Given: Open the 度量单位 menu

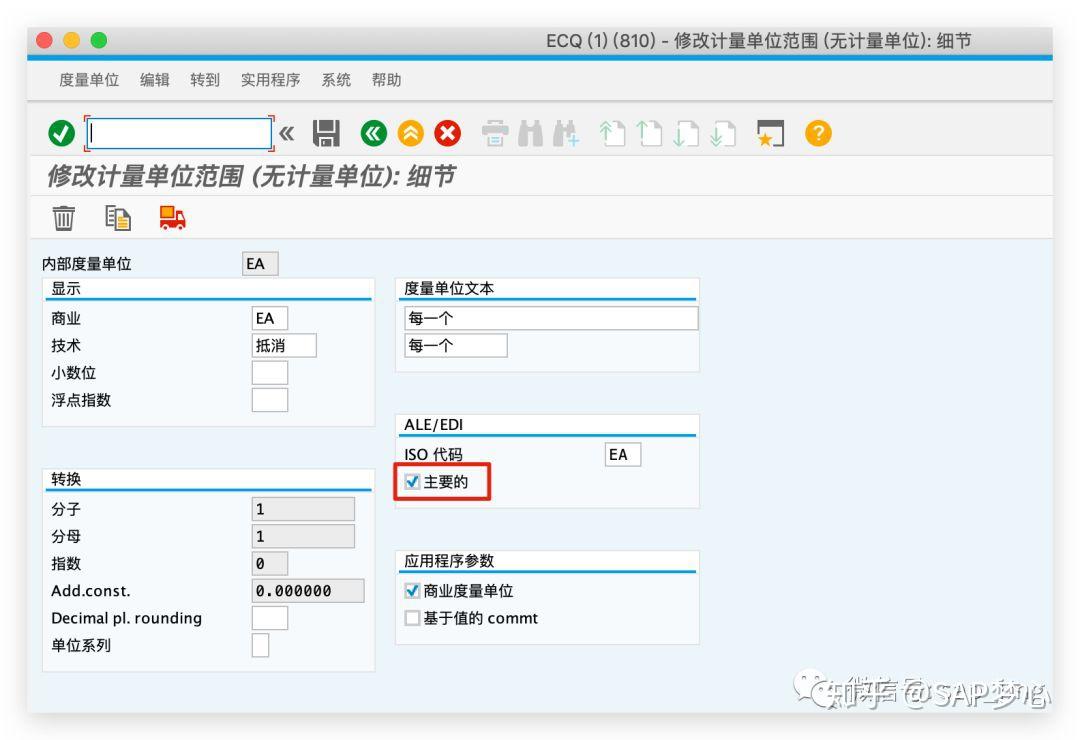Looking at the screenshot, I should [89, 80].
